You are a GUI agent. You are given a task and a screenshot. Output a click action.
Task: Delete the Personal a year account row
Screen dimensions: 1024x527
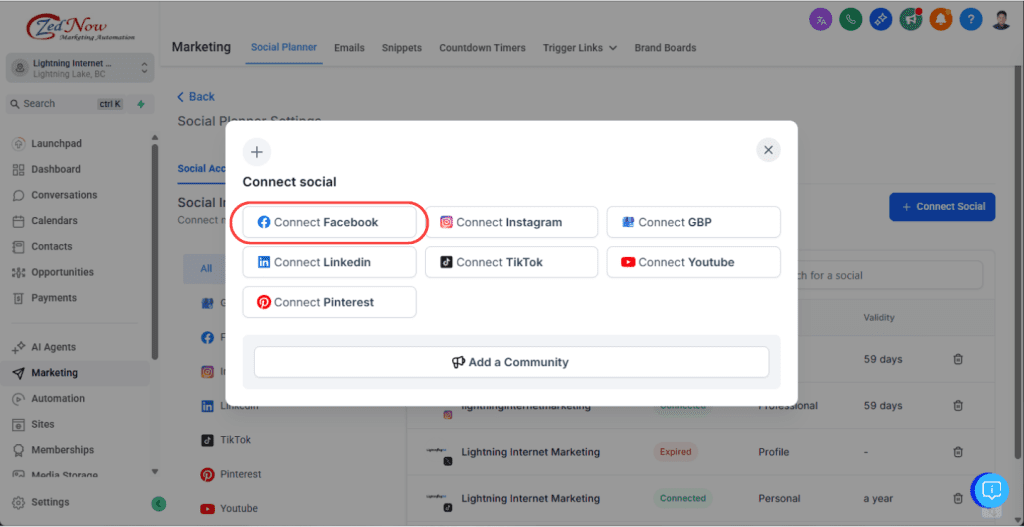958,498
